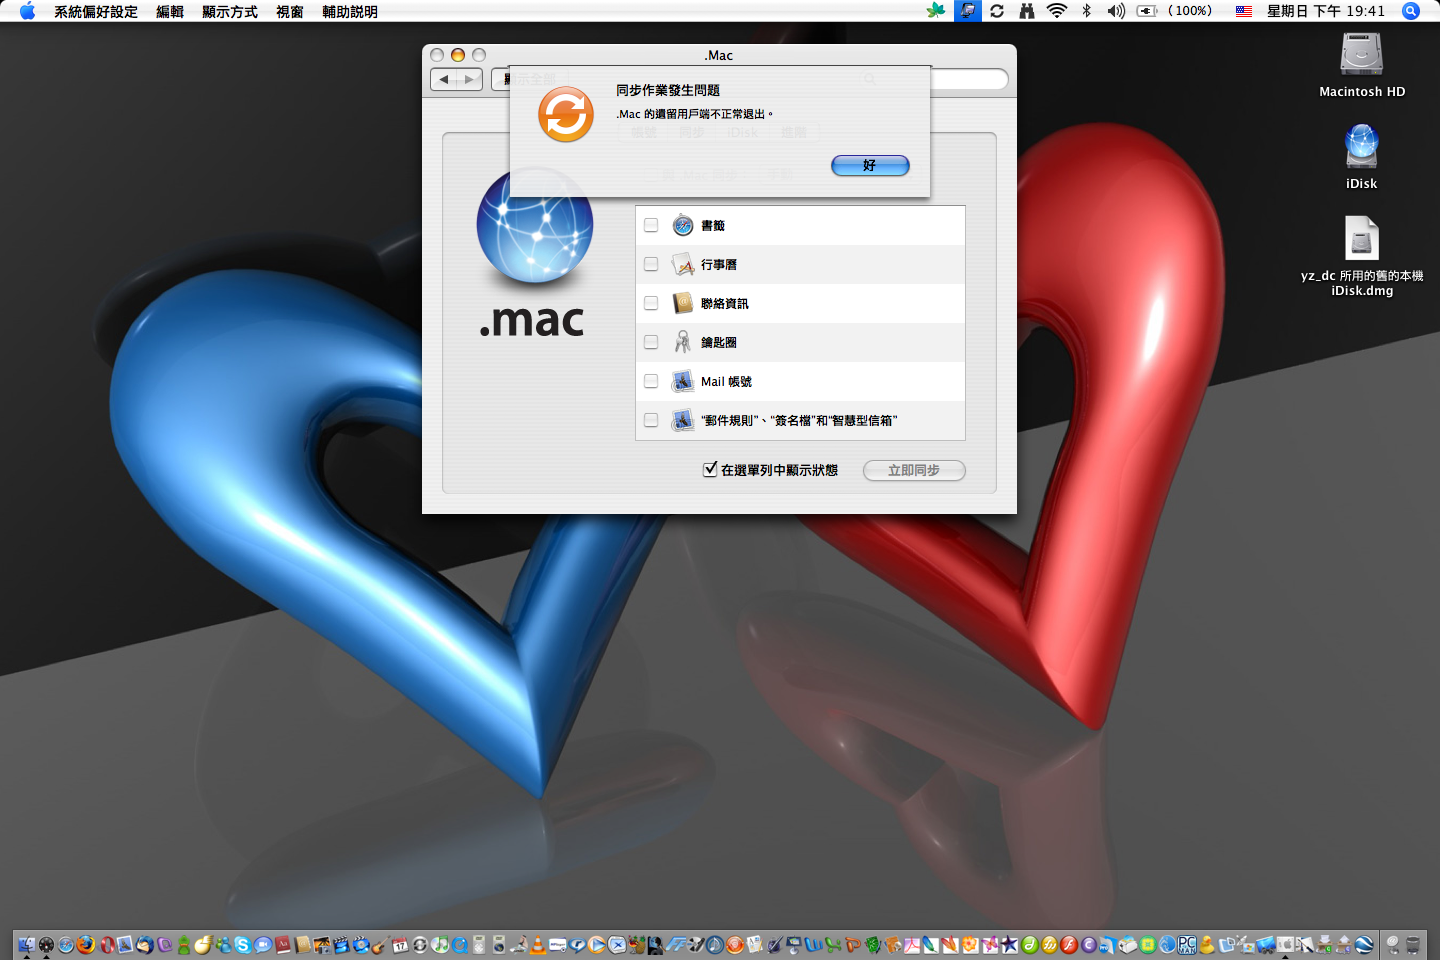Launch Flash from the Dock
Image resolution: width=1440 pixels, height=960 pixels.
[1069, 944]
